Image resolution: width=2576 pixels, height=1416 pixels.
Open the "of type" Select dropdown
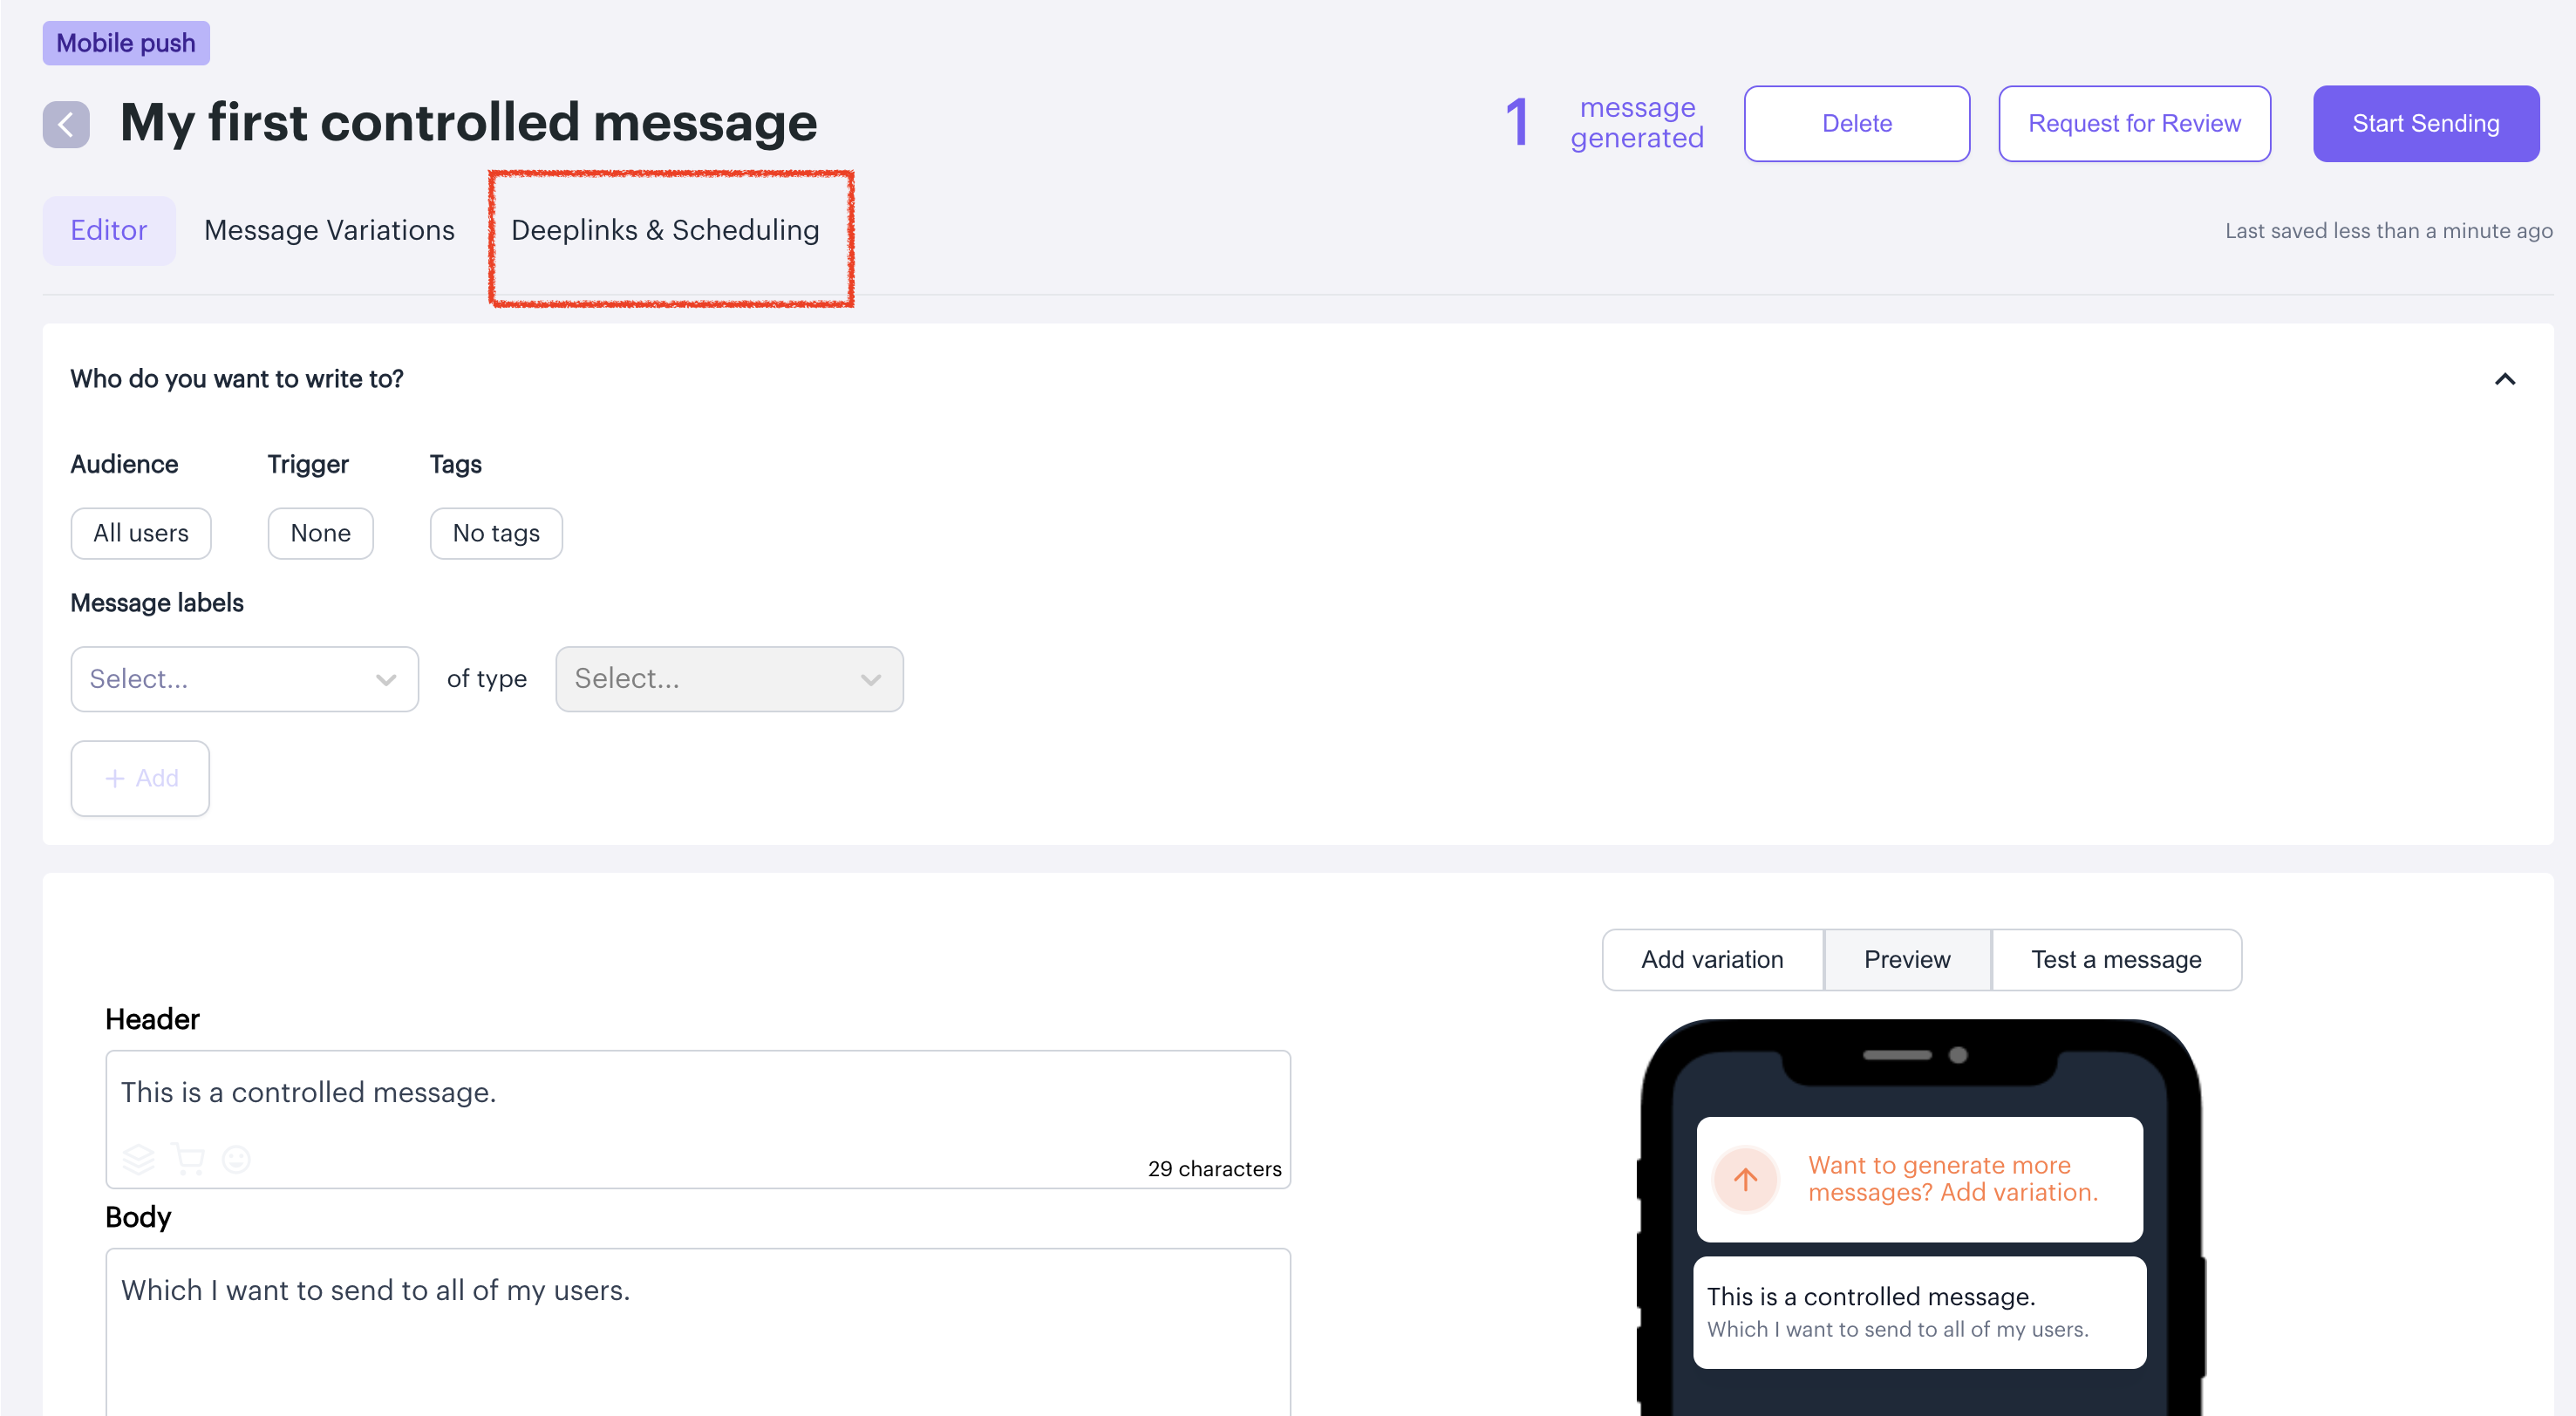pyautogui.click(x=728, y=679)
